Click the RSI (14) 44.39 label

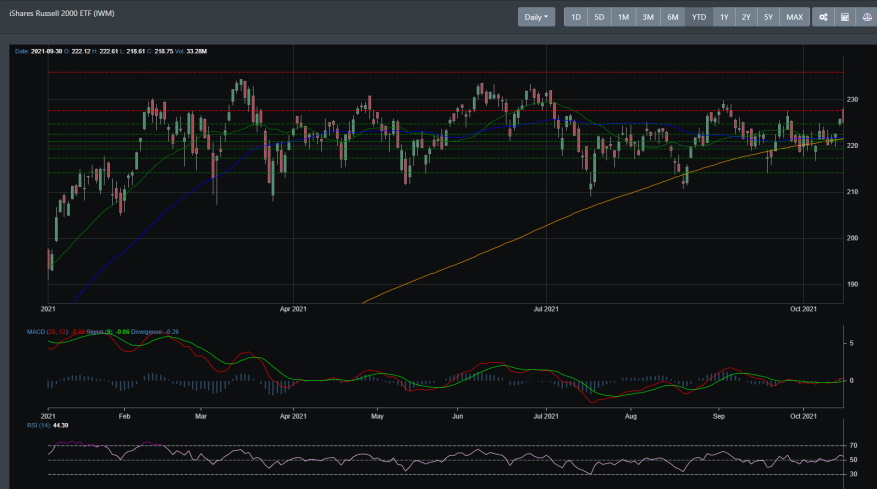coord(48,426)
